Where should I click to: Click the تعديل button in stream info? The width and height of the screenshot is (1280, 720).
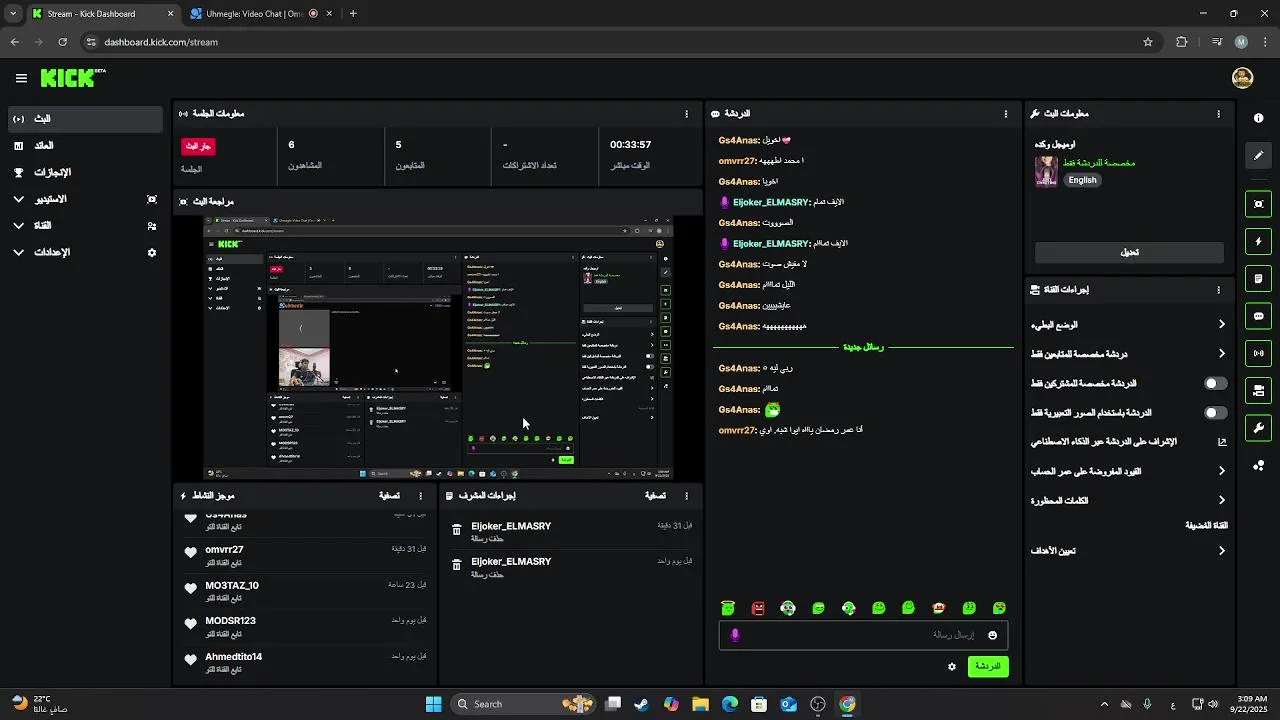coord(1129,252)
